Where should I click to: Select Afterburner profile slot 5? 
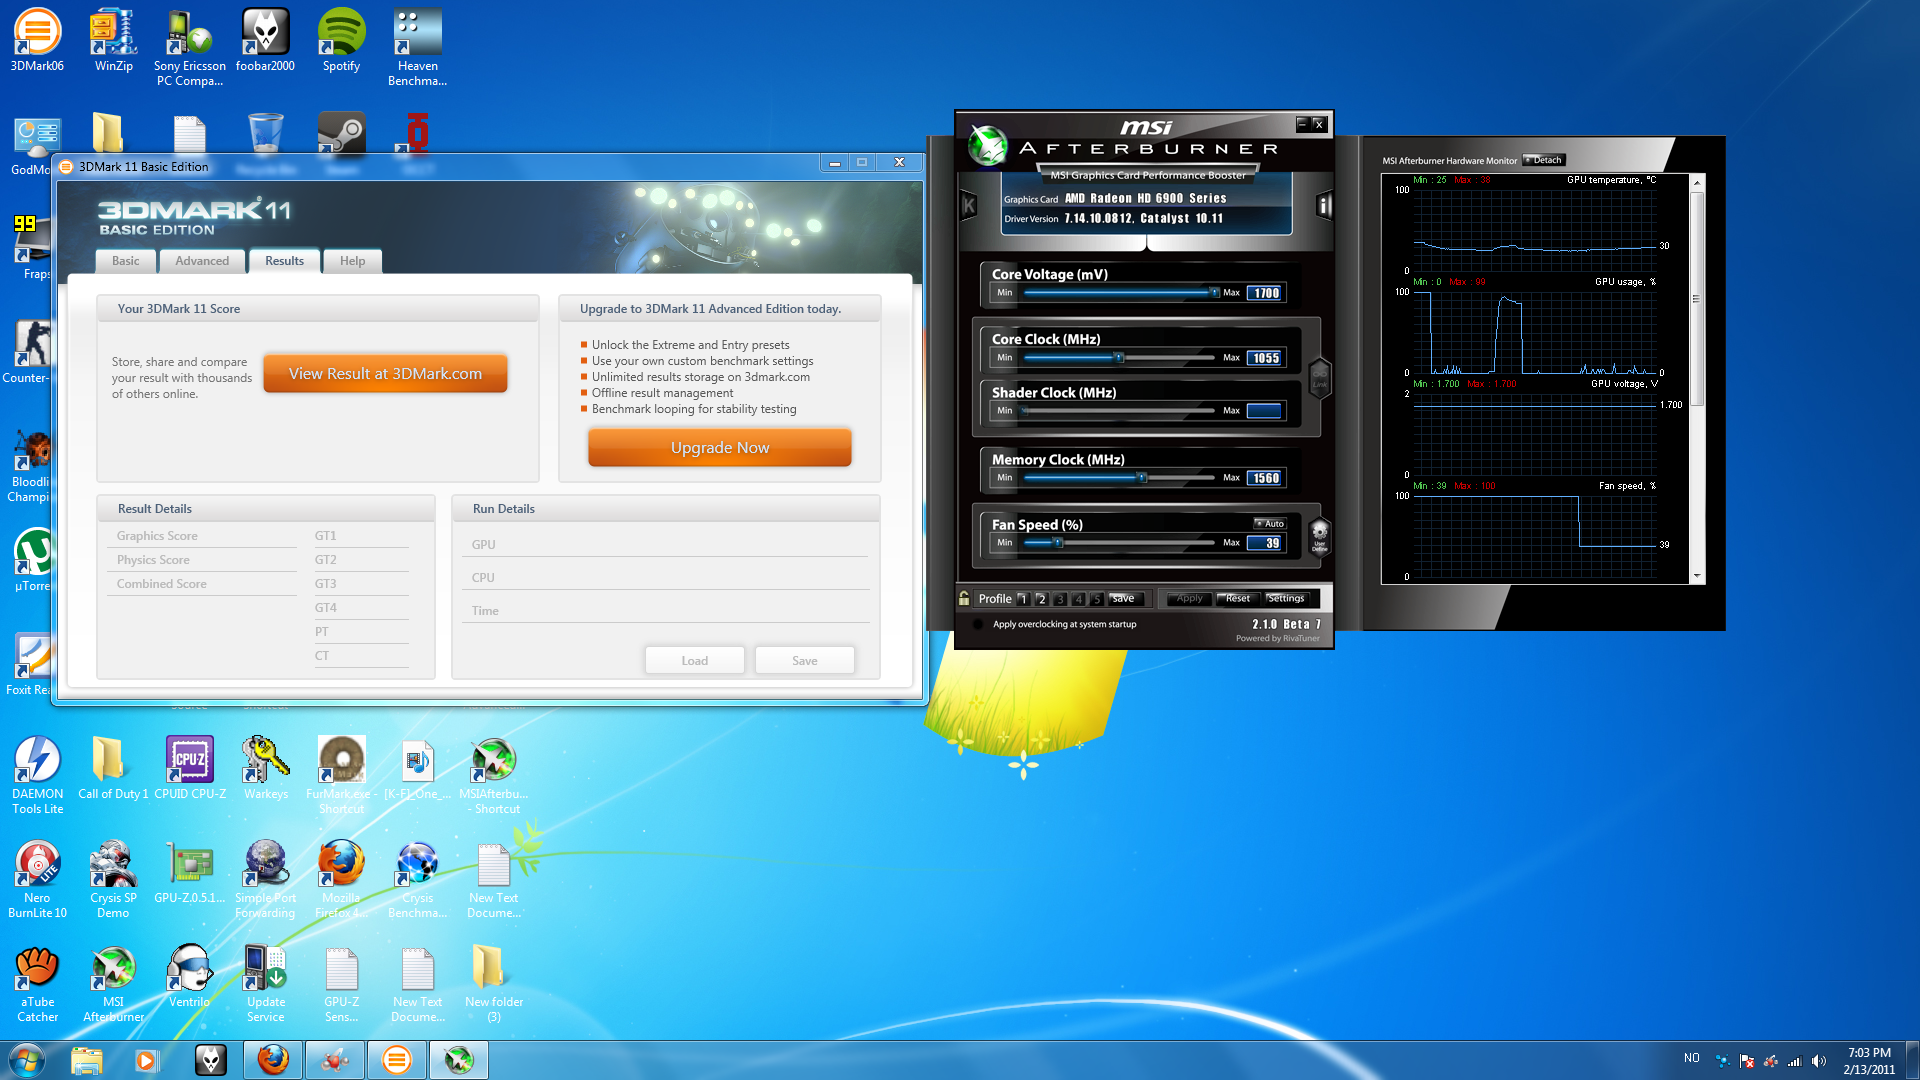coord(1097,599)
